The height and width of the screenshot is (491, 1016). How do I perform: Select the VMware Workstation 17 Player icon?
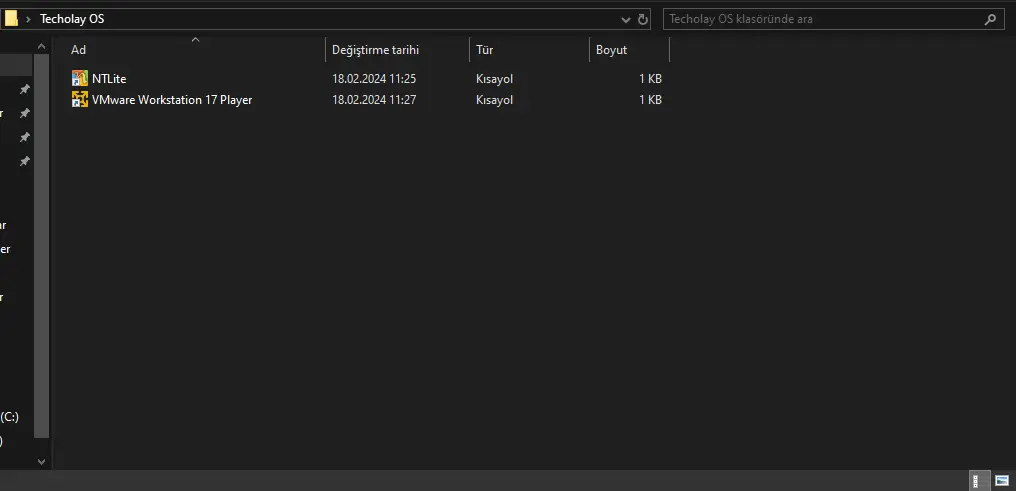coord(80,100)
